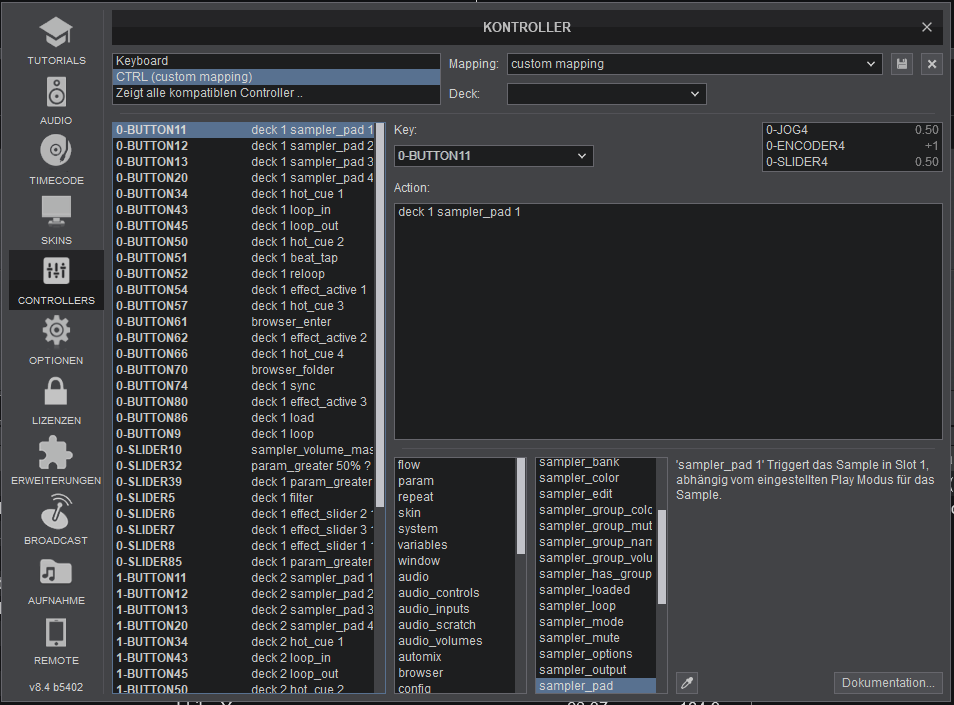Open the Audio settings speaker icon
The width and height of the screenshot is (954, 705).
pyautogui.click(x=56, y=92)
